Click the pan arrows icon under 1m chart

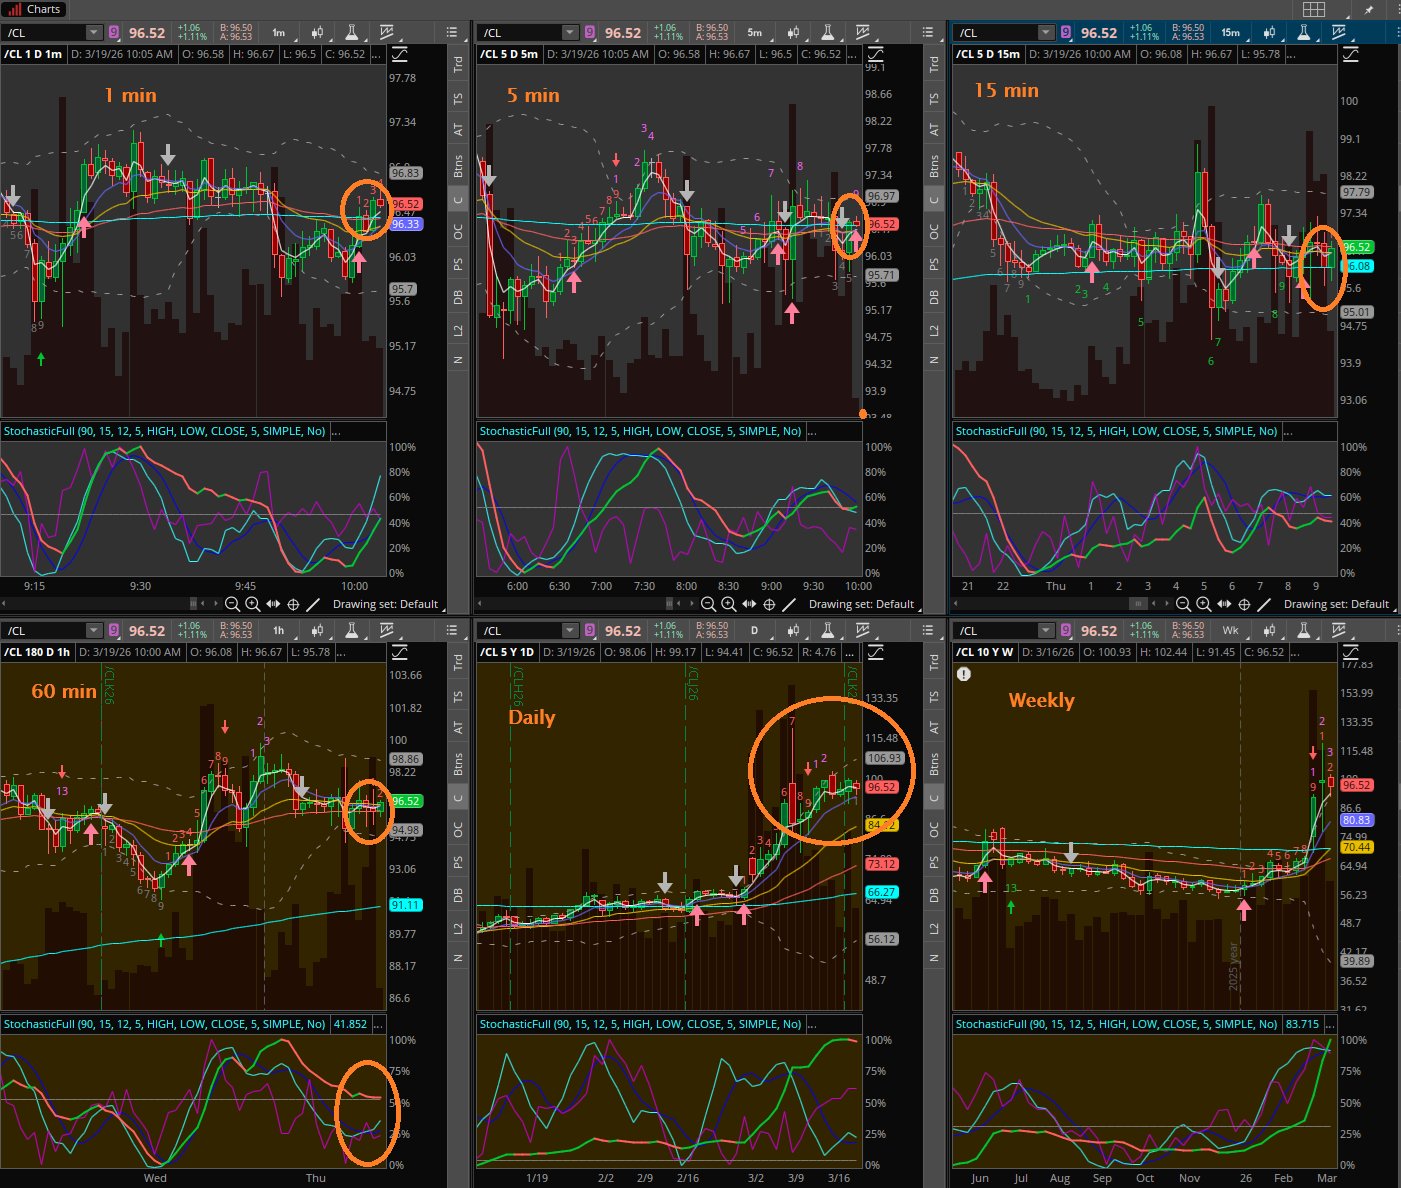(x=272, y=604)
